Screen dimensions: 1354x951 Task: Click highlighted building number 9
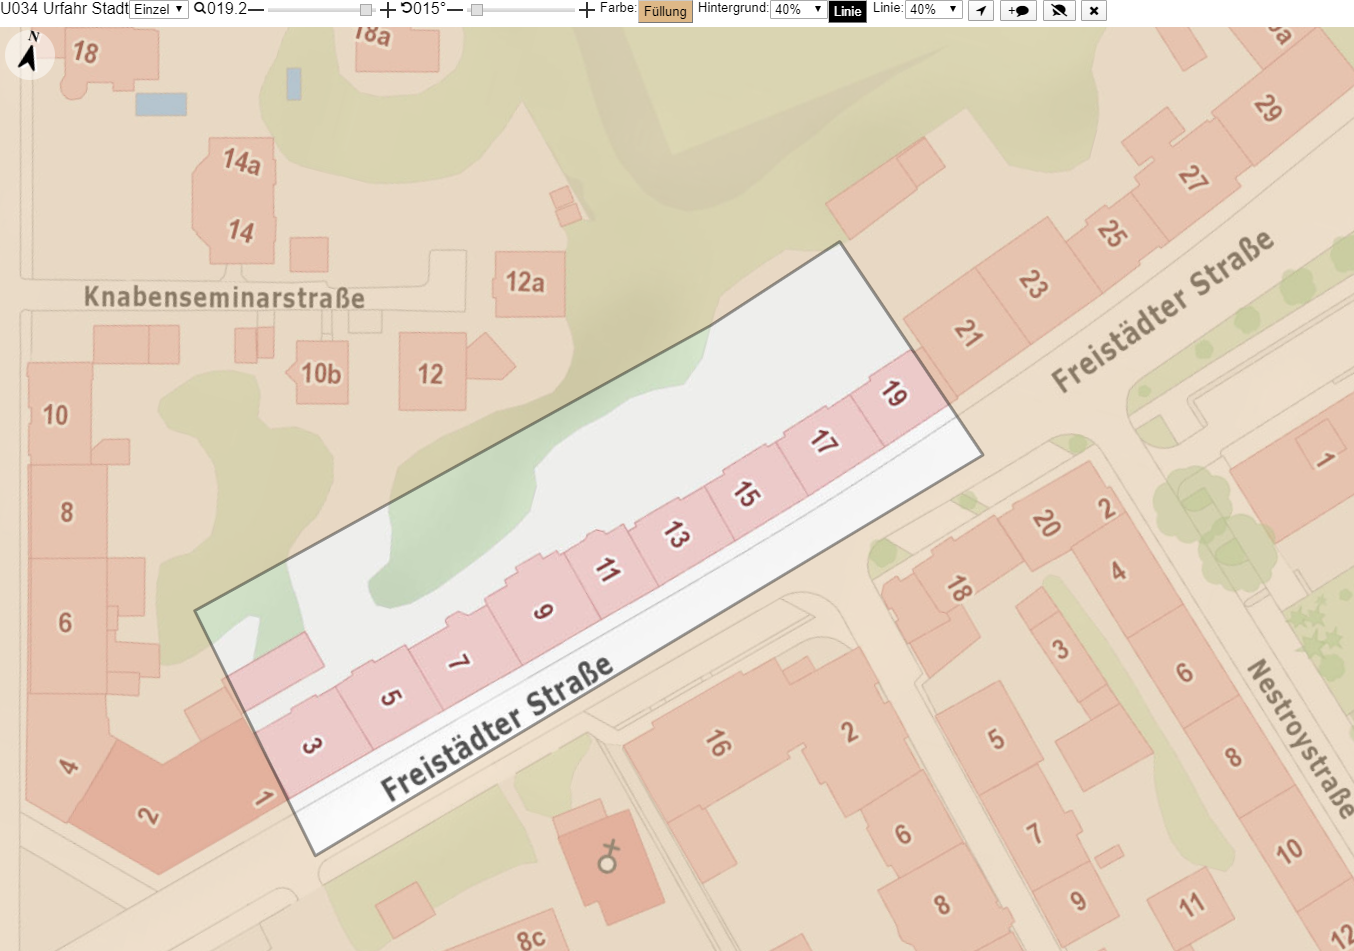point(542,610)
